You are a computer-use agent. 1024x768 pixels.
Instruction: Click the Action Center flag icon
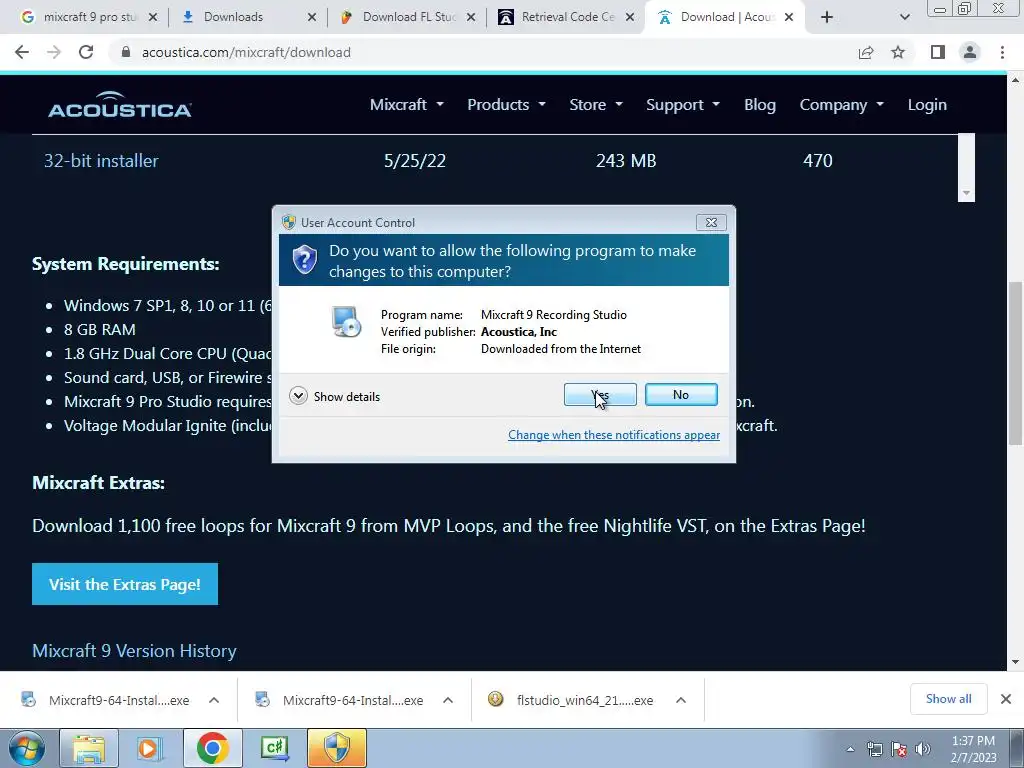tap(899, 750)
